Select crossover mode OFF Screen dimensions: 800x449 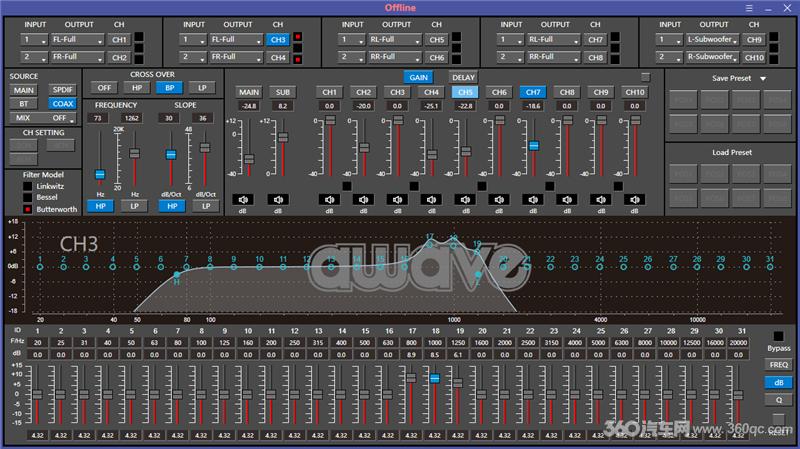(x=105, y=88)
